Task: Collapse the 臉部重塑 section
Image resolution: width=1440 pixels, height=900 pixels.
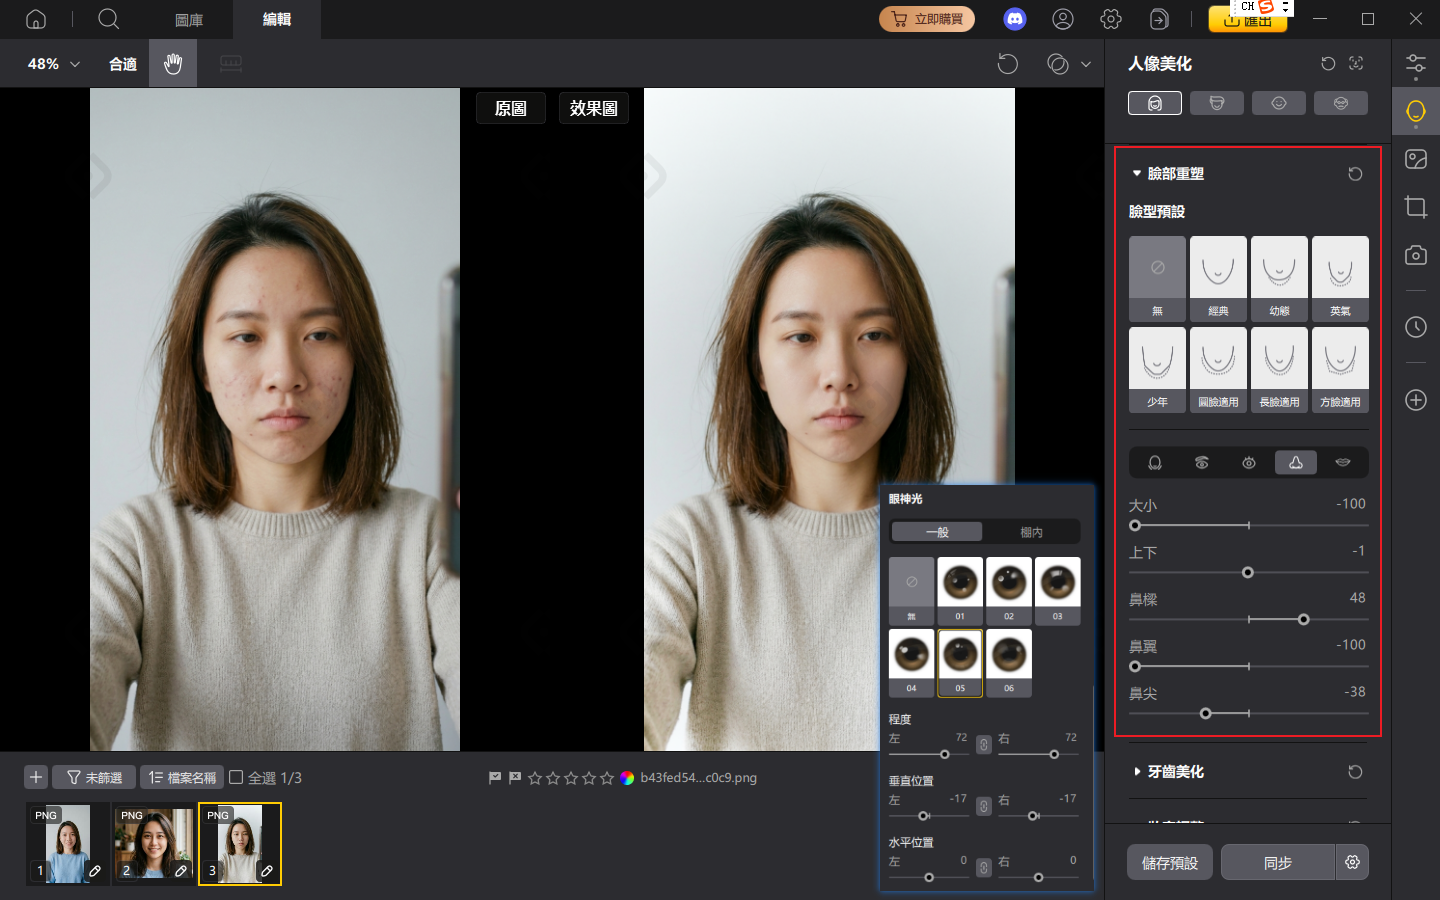Action: tap(1137, 172)
